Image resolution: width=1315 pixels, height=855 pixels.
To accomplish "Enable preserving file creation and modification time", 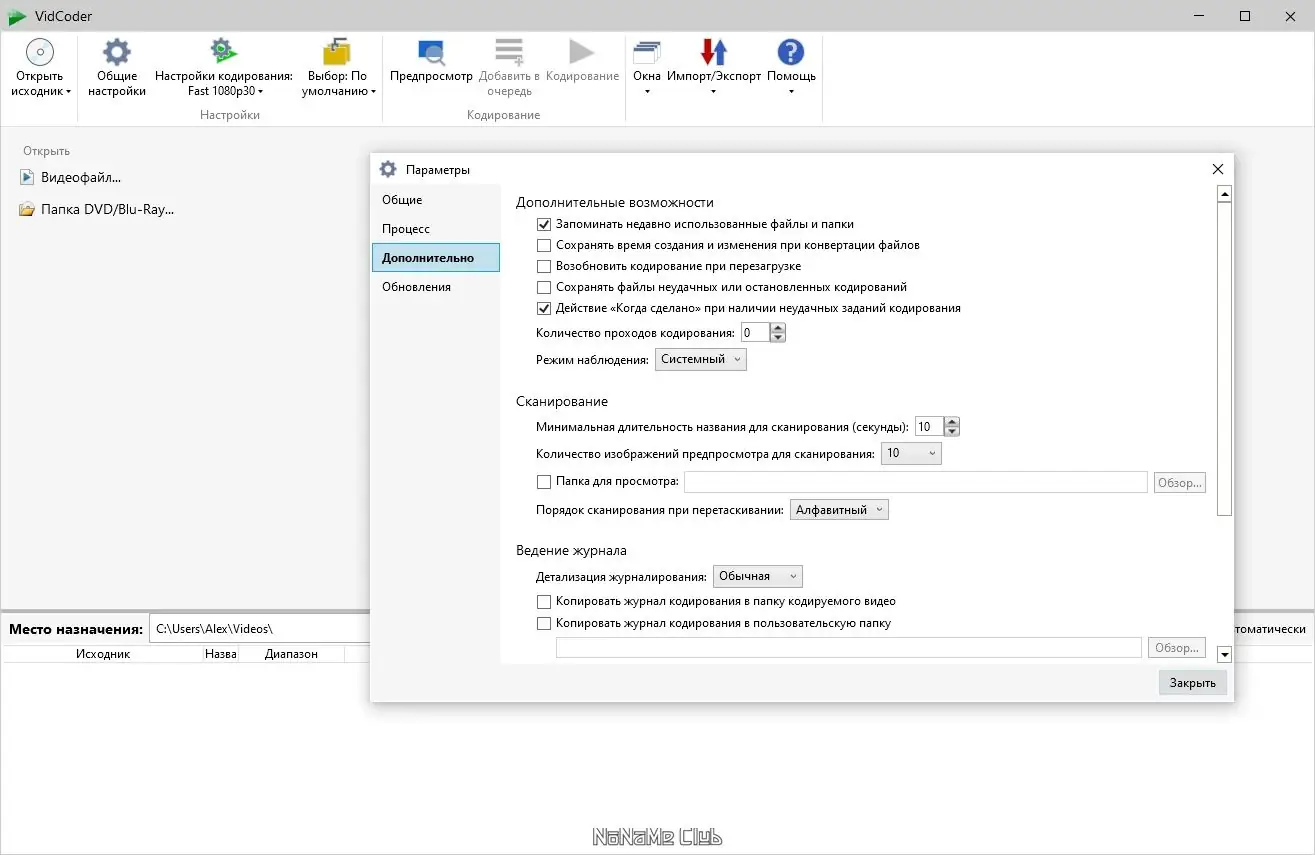I will (x=544, y=245).
